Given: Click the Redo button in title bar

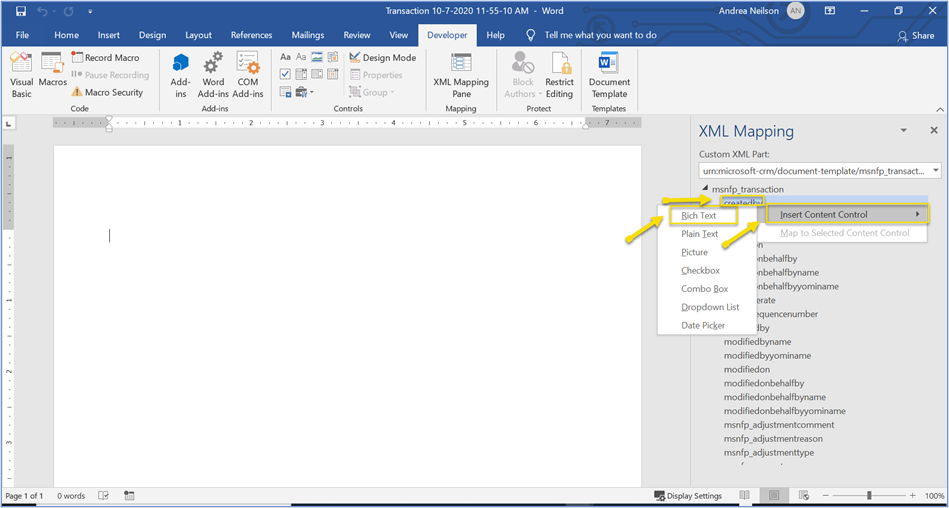Looking at the screenshot, I should click(x=69, y=11).
